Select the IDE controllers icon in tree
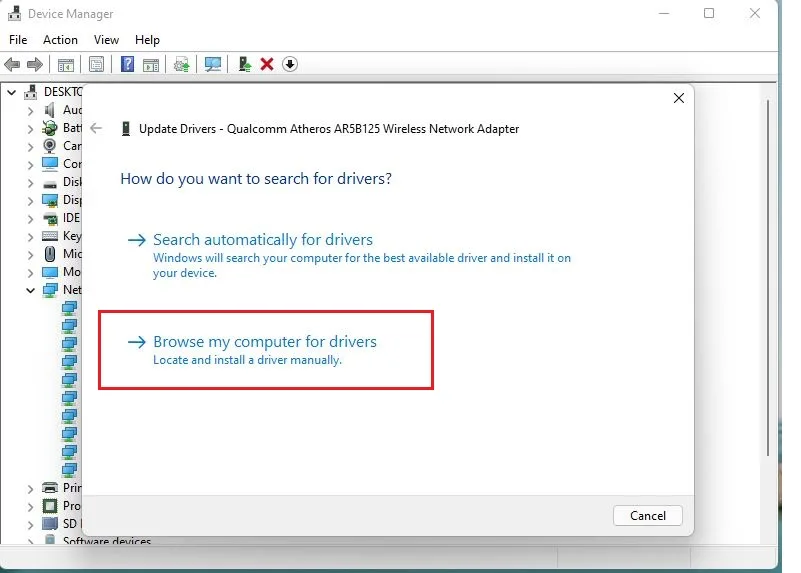Screen dimensions: 801x573 [50, 219]
